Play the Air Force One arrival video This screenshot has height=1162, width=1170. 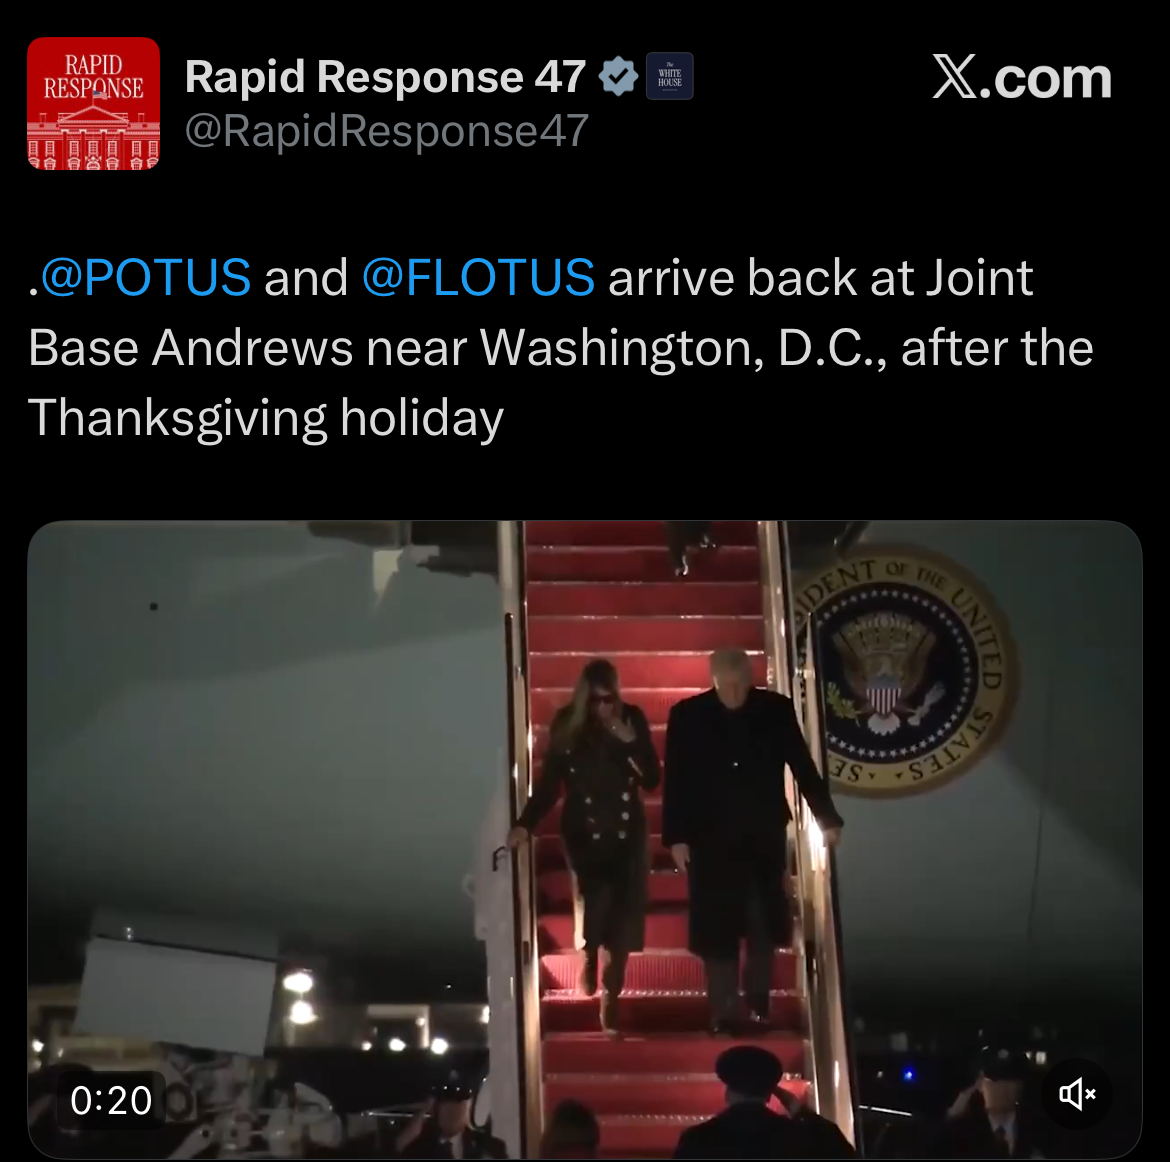[585, 839]
